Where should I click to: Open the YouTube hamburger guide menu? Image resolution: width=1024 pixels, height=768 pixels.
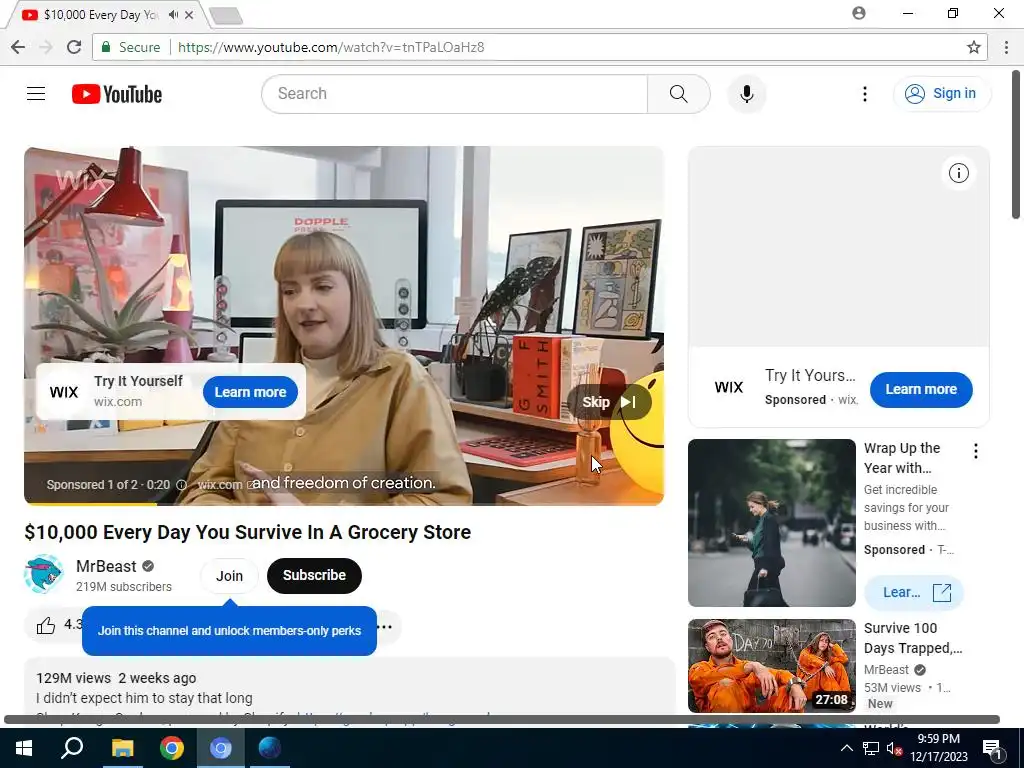[x=36, y=94]
